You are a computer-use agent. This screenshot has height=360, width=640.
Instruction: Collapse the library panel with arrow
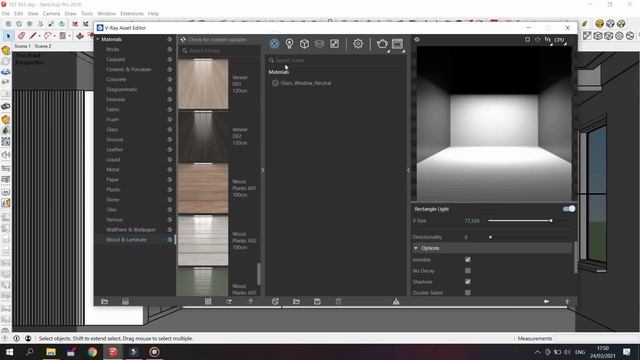[262, 170]
